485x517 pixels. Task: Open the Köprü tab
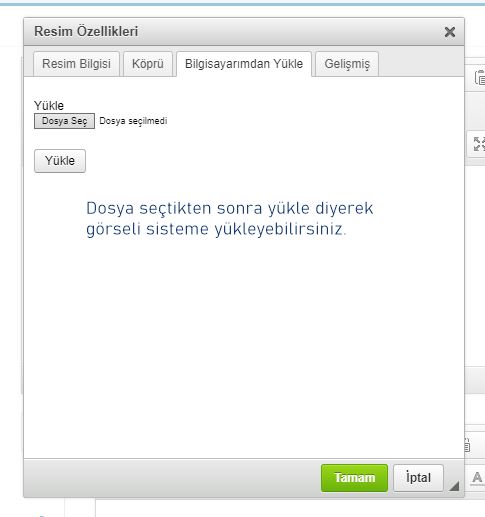[x=148, y=64]
